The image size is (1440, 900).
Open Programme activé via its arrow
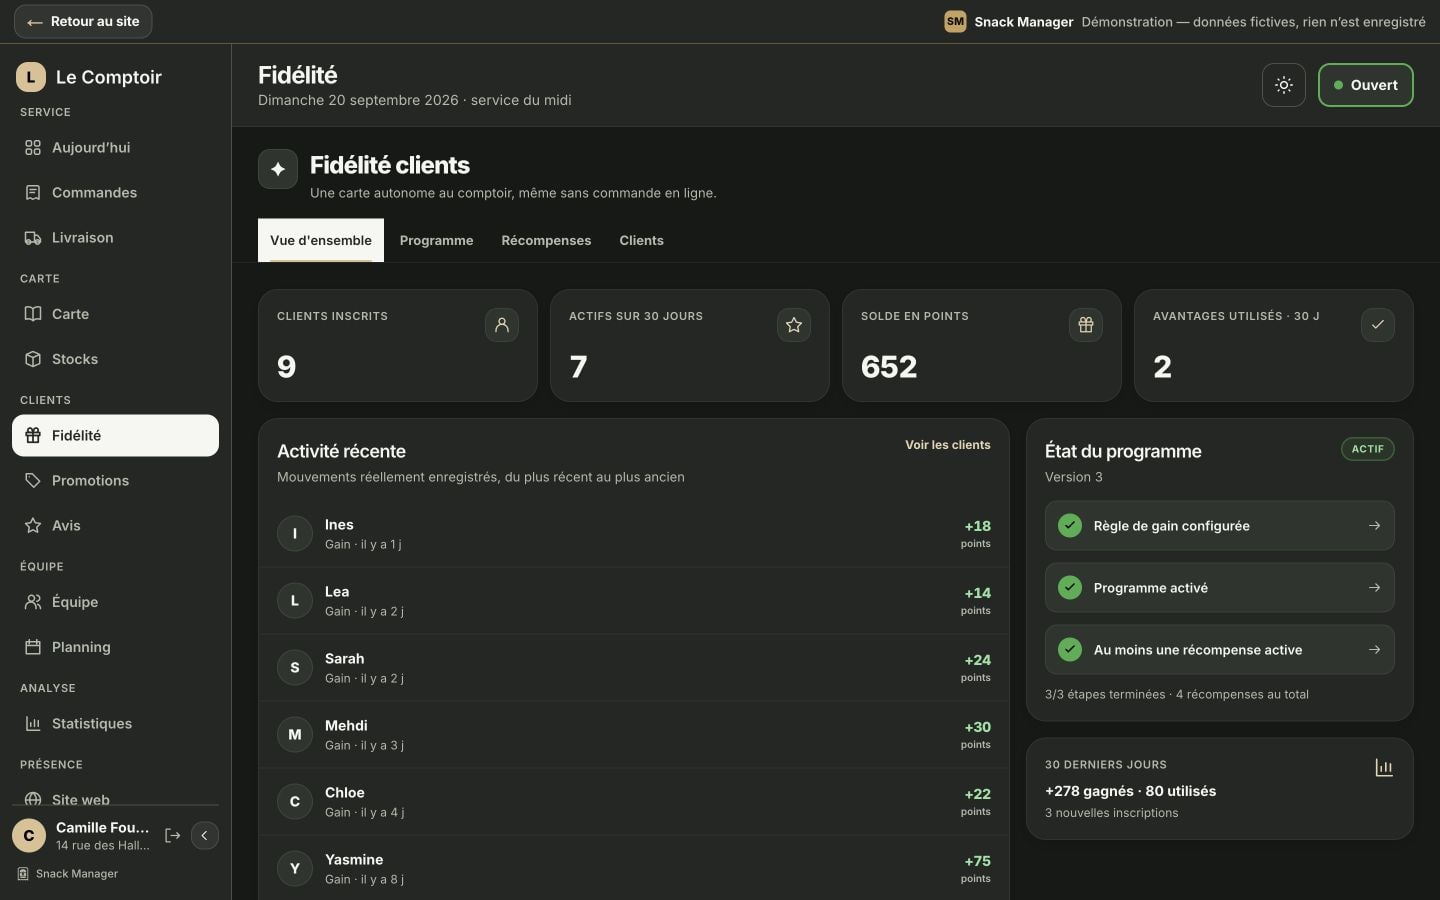pos(1374,588)
